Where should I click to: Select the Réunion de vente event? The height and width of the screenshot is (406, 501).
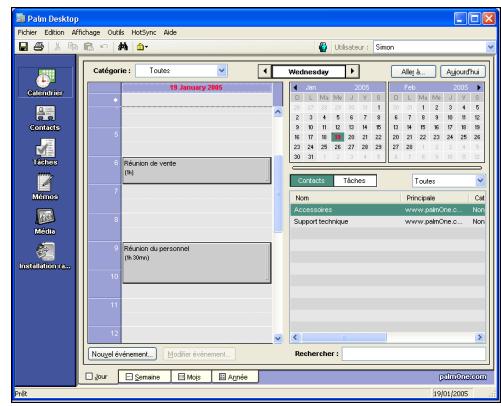click(x=197, y=170)
